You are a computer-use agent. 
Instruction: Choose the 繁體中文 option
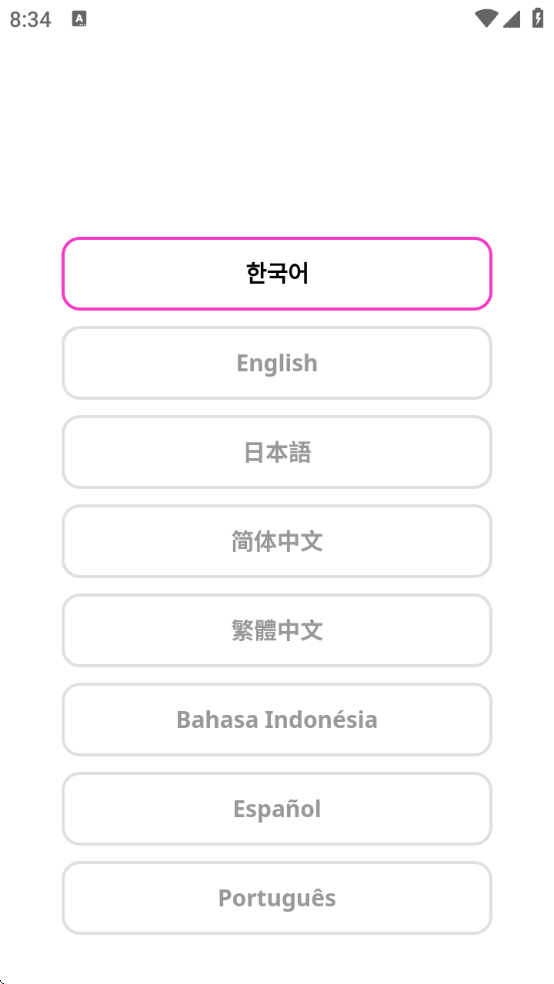click(x=277, y=630)
